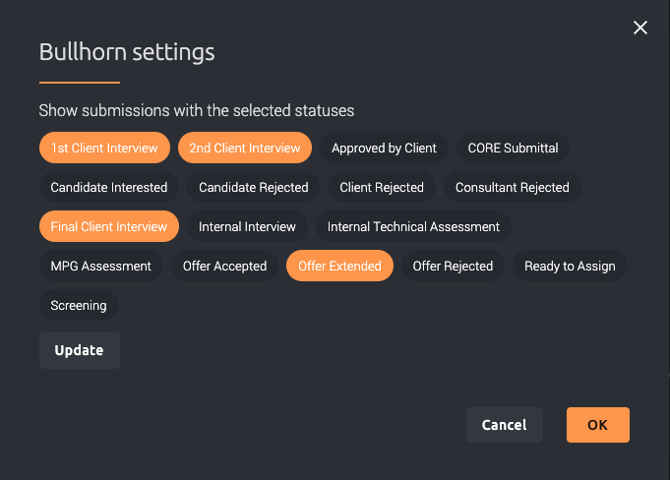Enable the Candidate Rejected status chip
The height and width of the screenshot is (480, 670).
click(x=254, y=187)
